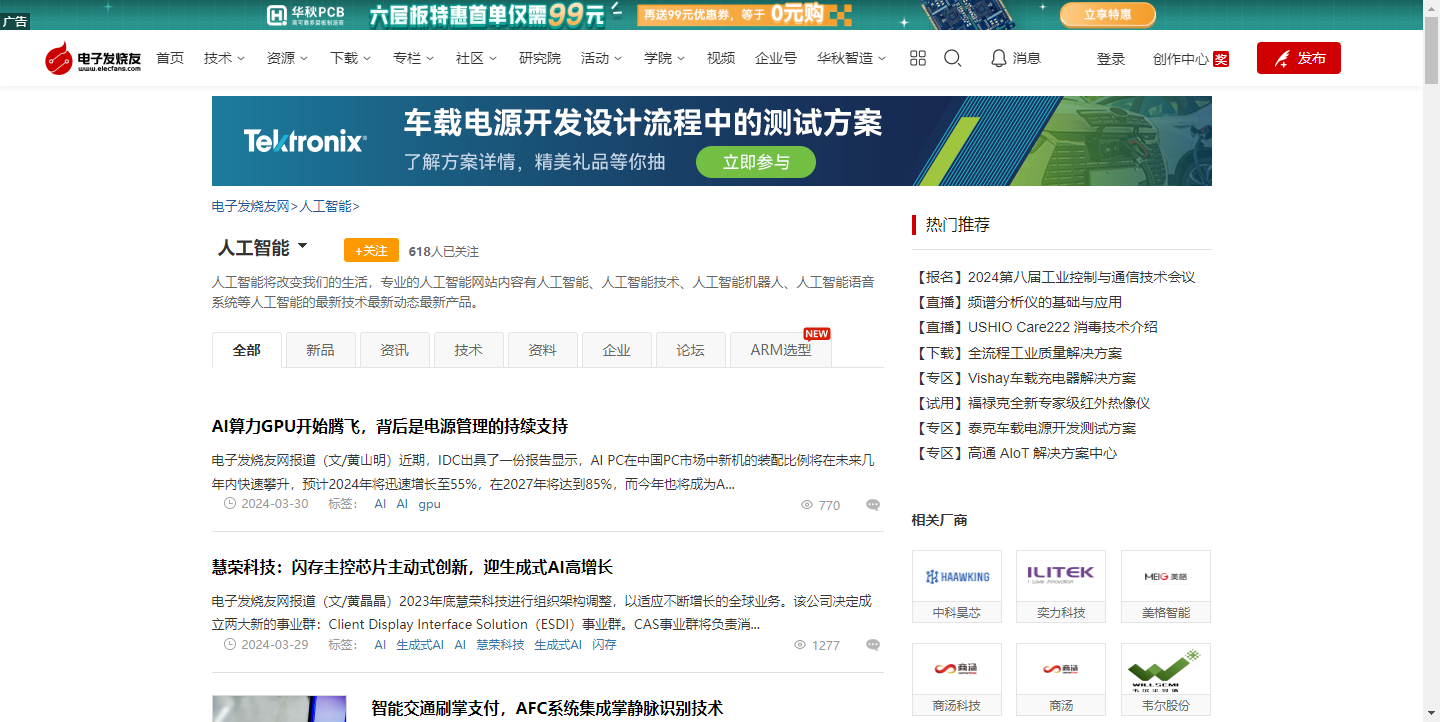The width and height of the screenshot is (1440, 722).
Task: Open article 智能交通刷掌支付
Action: tap(547, 708)
